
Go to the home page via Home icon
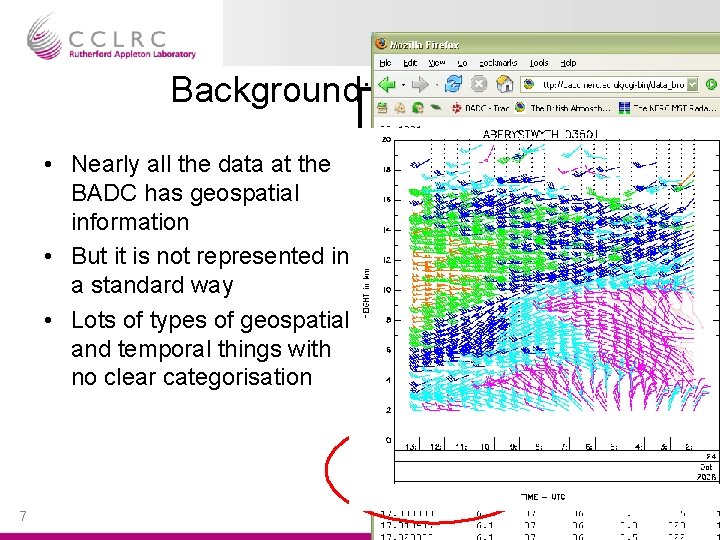[x=504, y=84]
